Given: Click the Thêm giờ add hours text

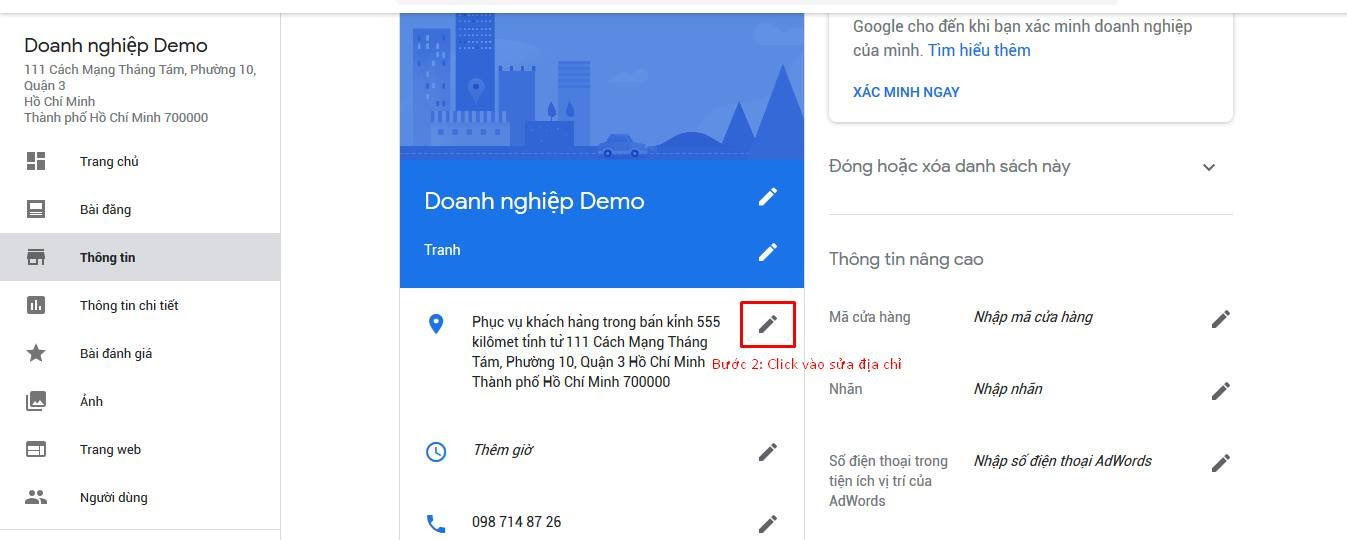Looking at the screenshot, I should pos(502,450).
